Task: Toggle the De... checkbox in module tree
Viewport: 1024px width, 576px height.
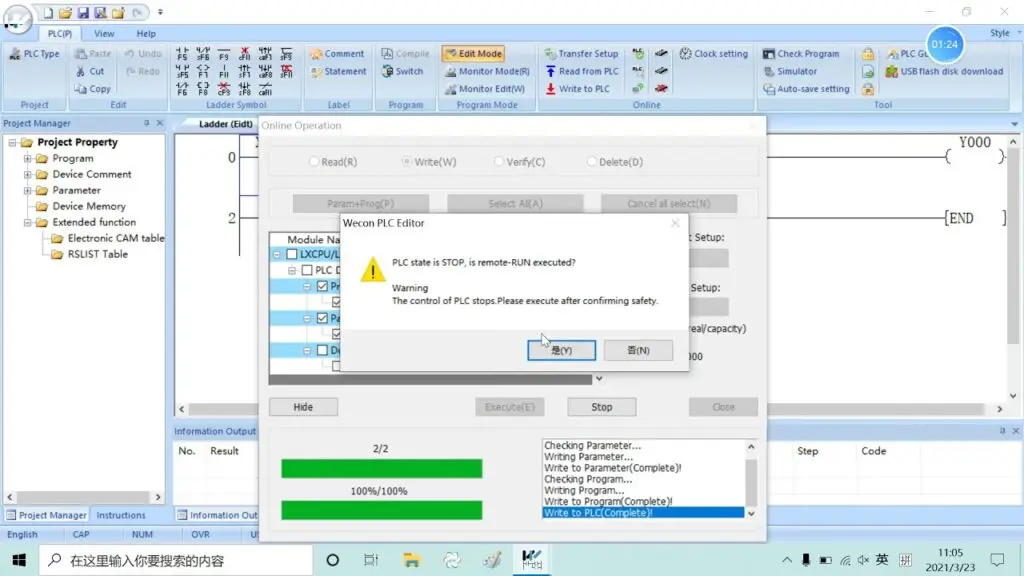Action: [x=322, y=350]
